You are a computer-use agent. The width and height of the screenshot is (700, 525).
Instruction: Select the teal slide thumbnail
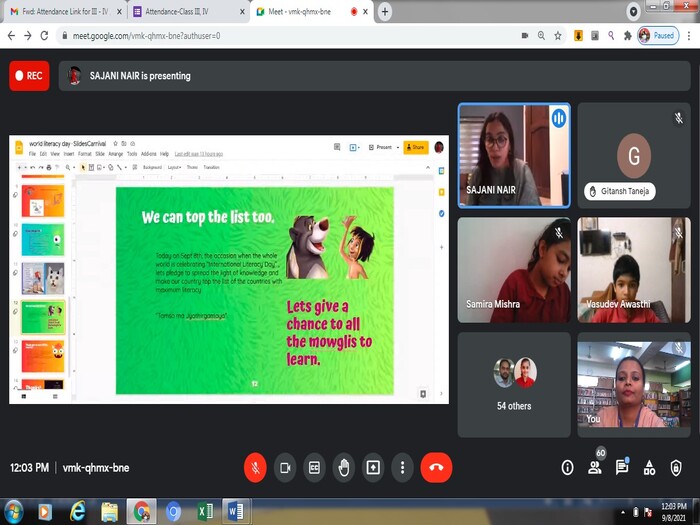pos(43,240)
